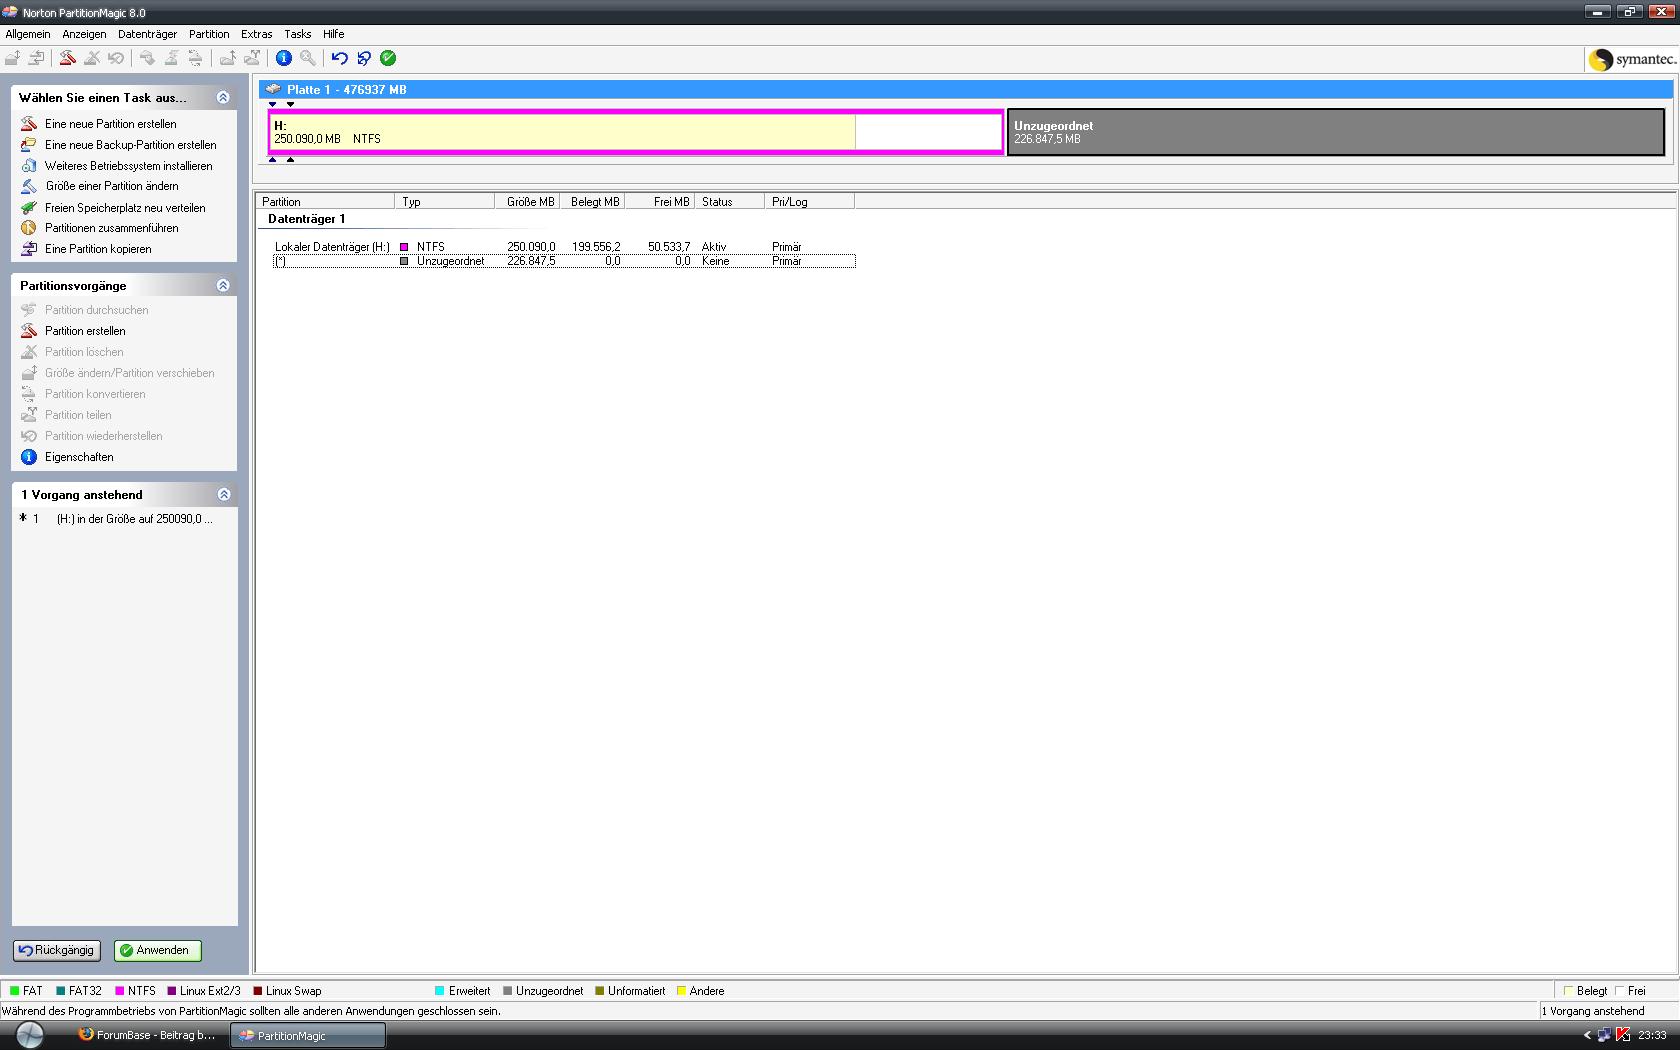This screenshot has height=1050, width=1680.
Task: Sort by the 'Belegt MB' column header
Action: 593,201
